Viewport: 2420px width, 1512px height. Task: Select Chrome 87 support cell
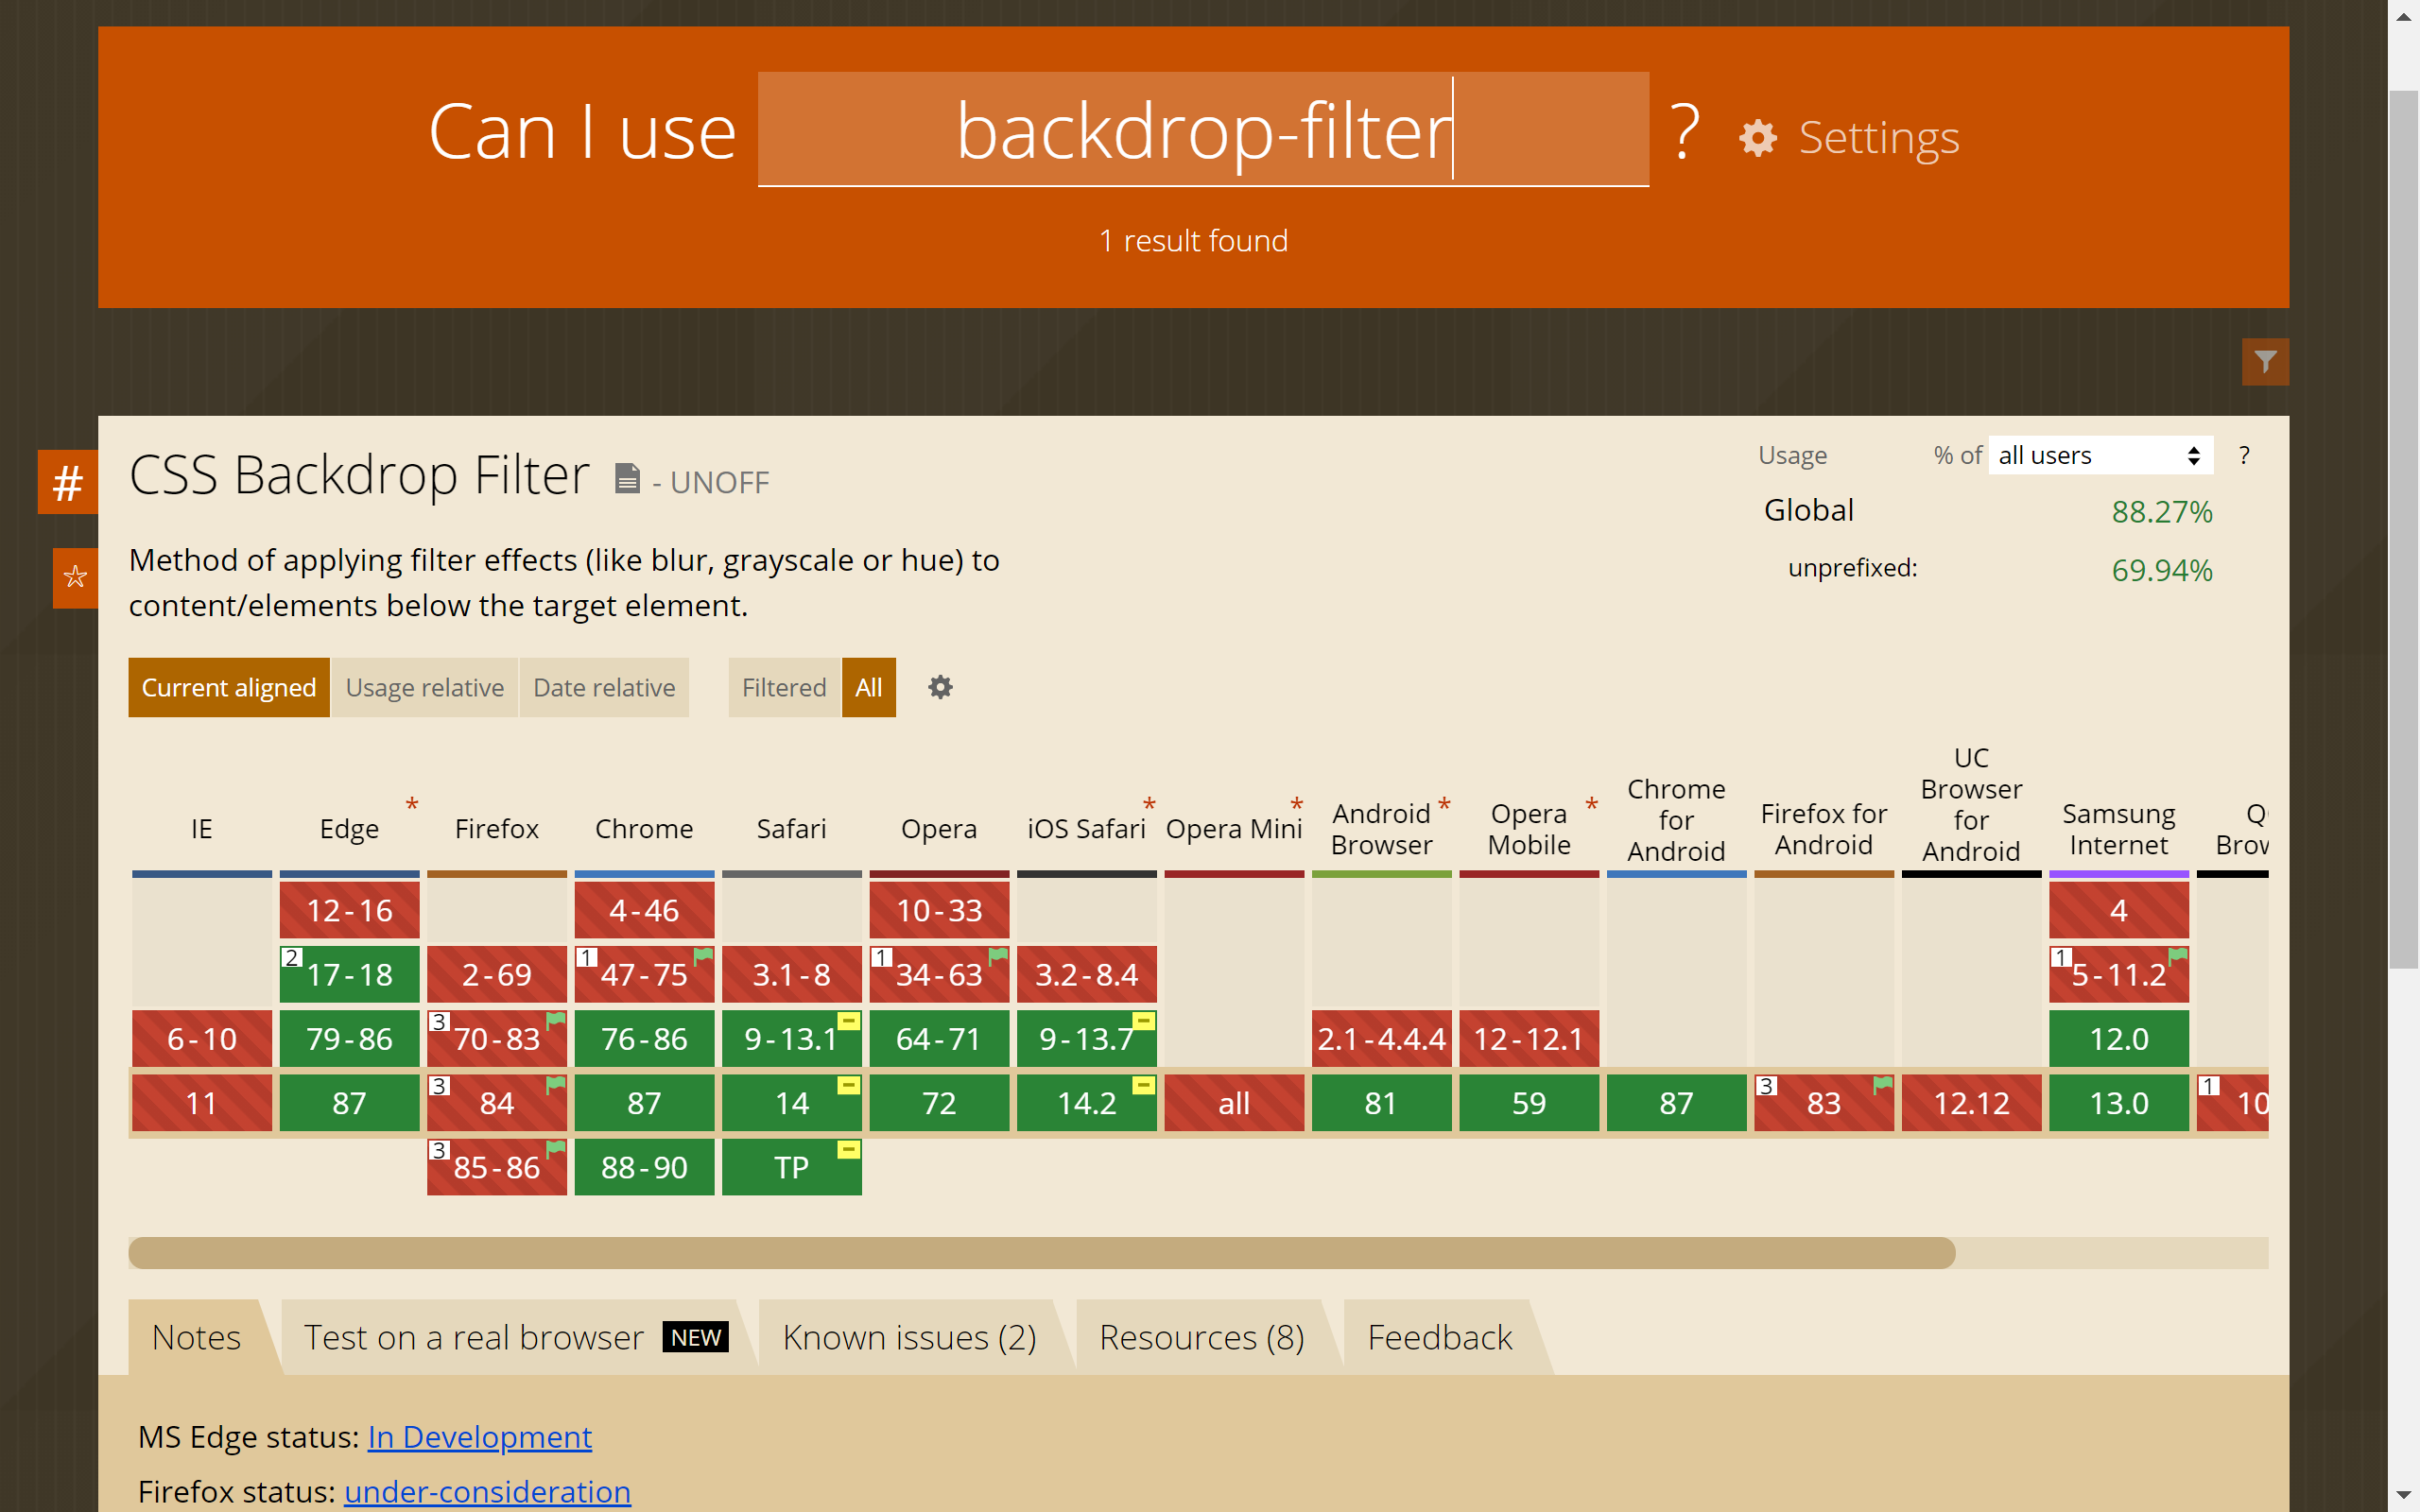pos(644,1103)
